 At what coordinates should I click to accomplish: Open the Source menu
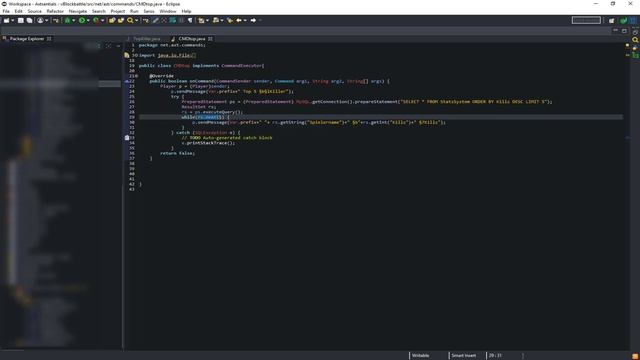click(34, 11)
